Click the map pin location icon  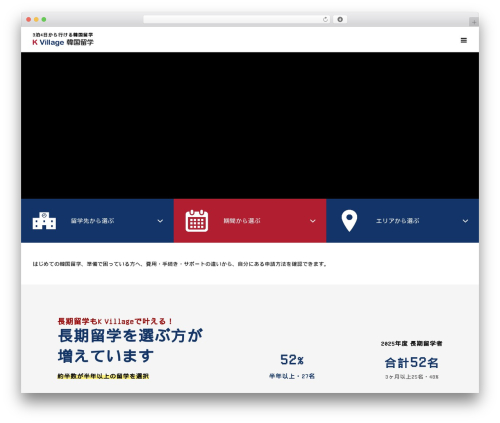349,221
